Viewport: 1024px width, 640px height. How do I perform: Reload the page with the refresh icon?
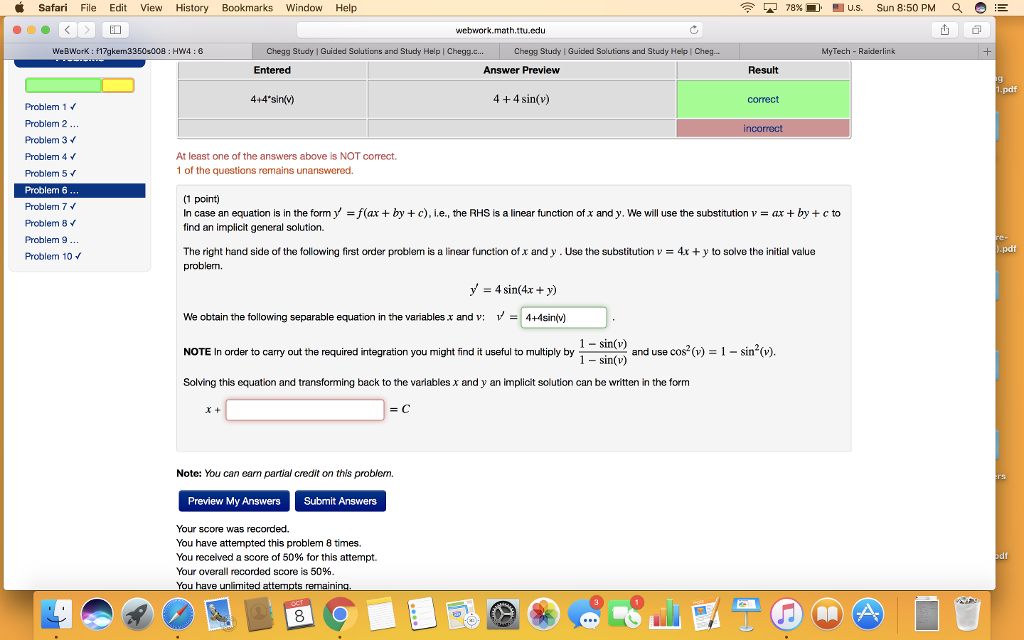coord(694,29)
